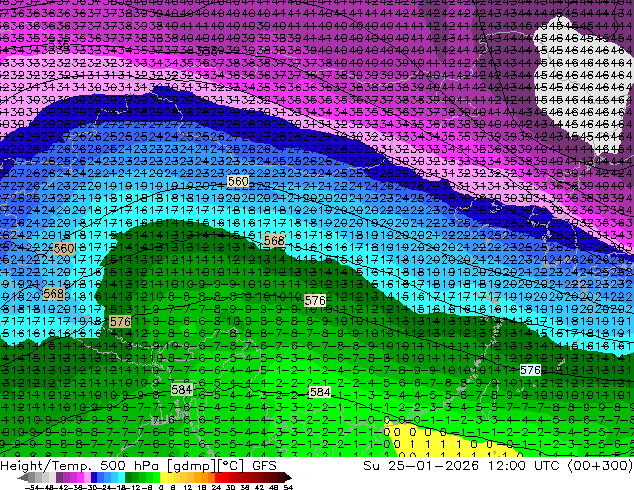Image resolution: width=634 pixels, height=490 pixels.
Task: Click the '12' value on the legend
Action: (188, 487)
